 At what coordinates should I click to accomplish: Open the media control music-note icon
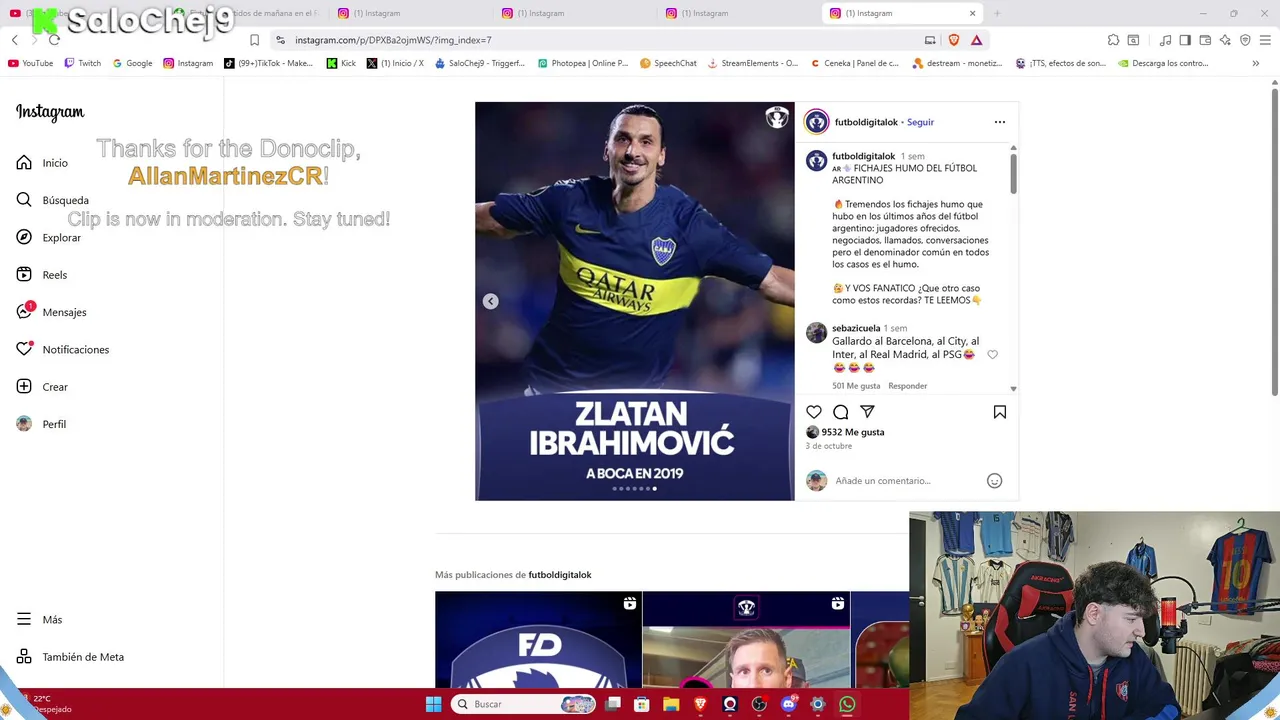click(1165, 40)
